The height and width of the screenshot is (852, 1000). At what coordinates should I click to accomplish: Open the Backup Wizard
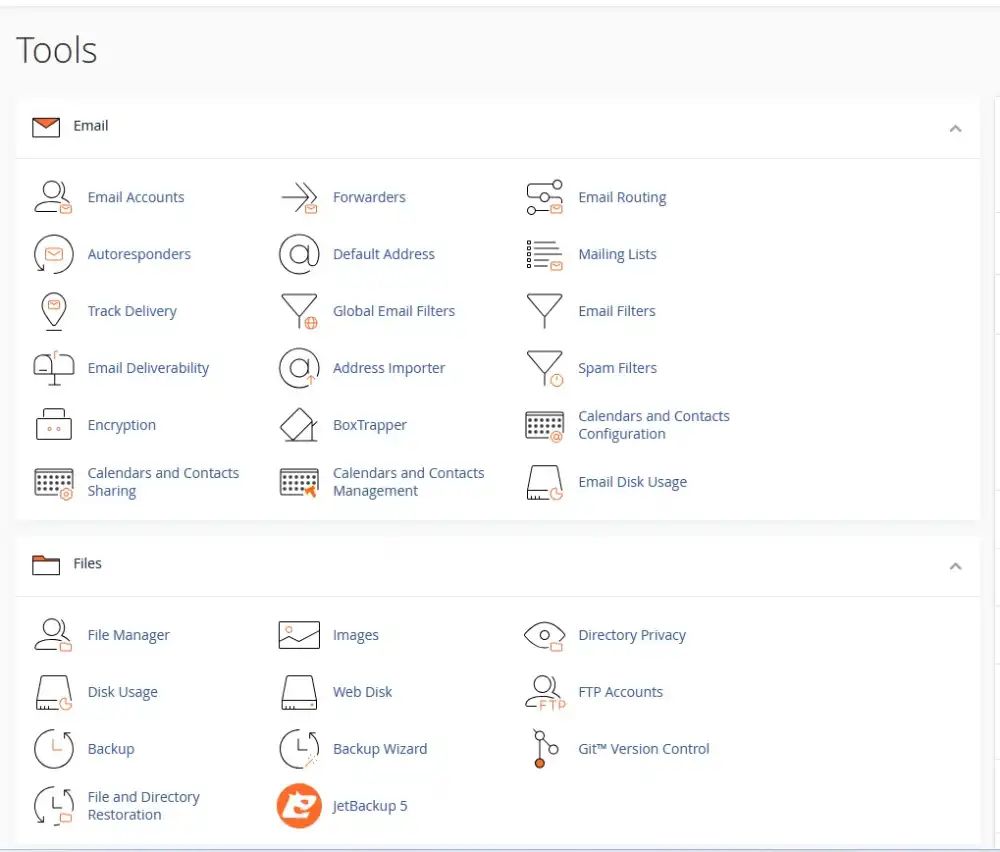tap(380, 748)
